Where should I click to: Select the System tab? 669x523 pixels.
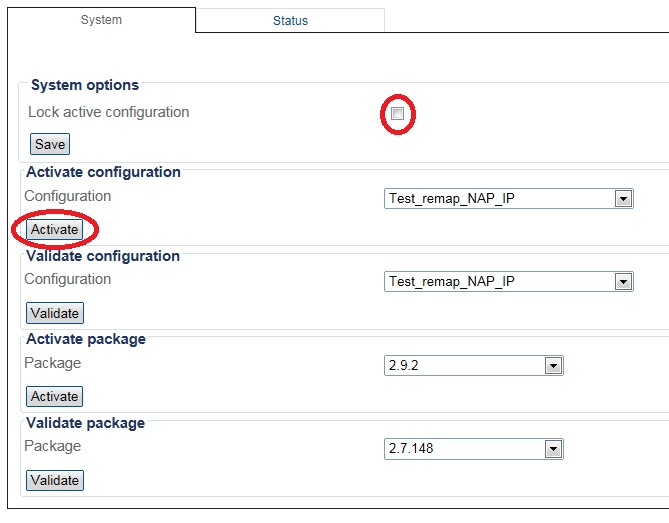(101, 20)
